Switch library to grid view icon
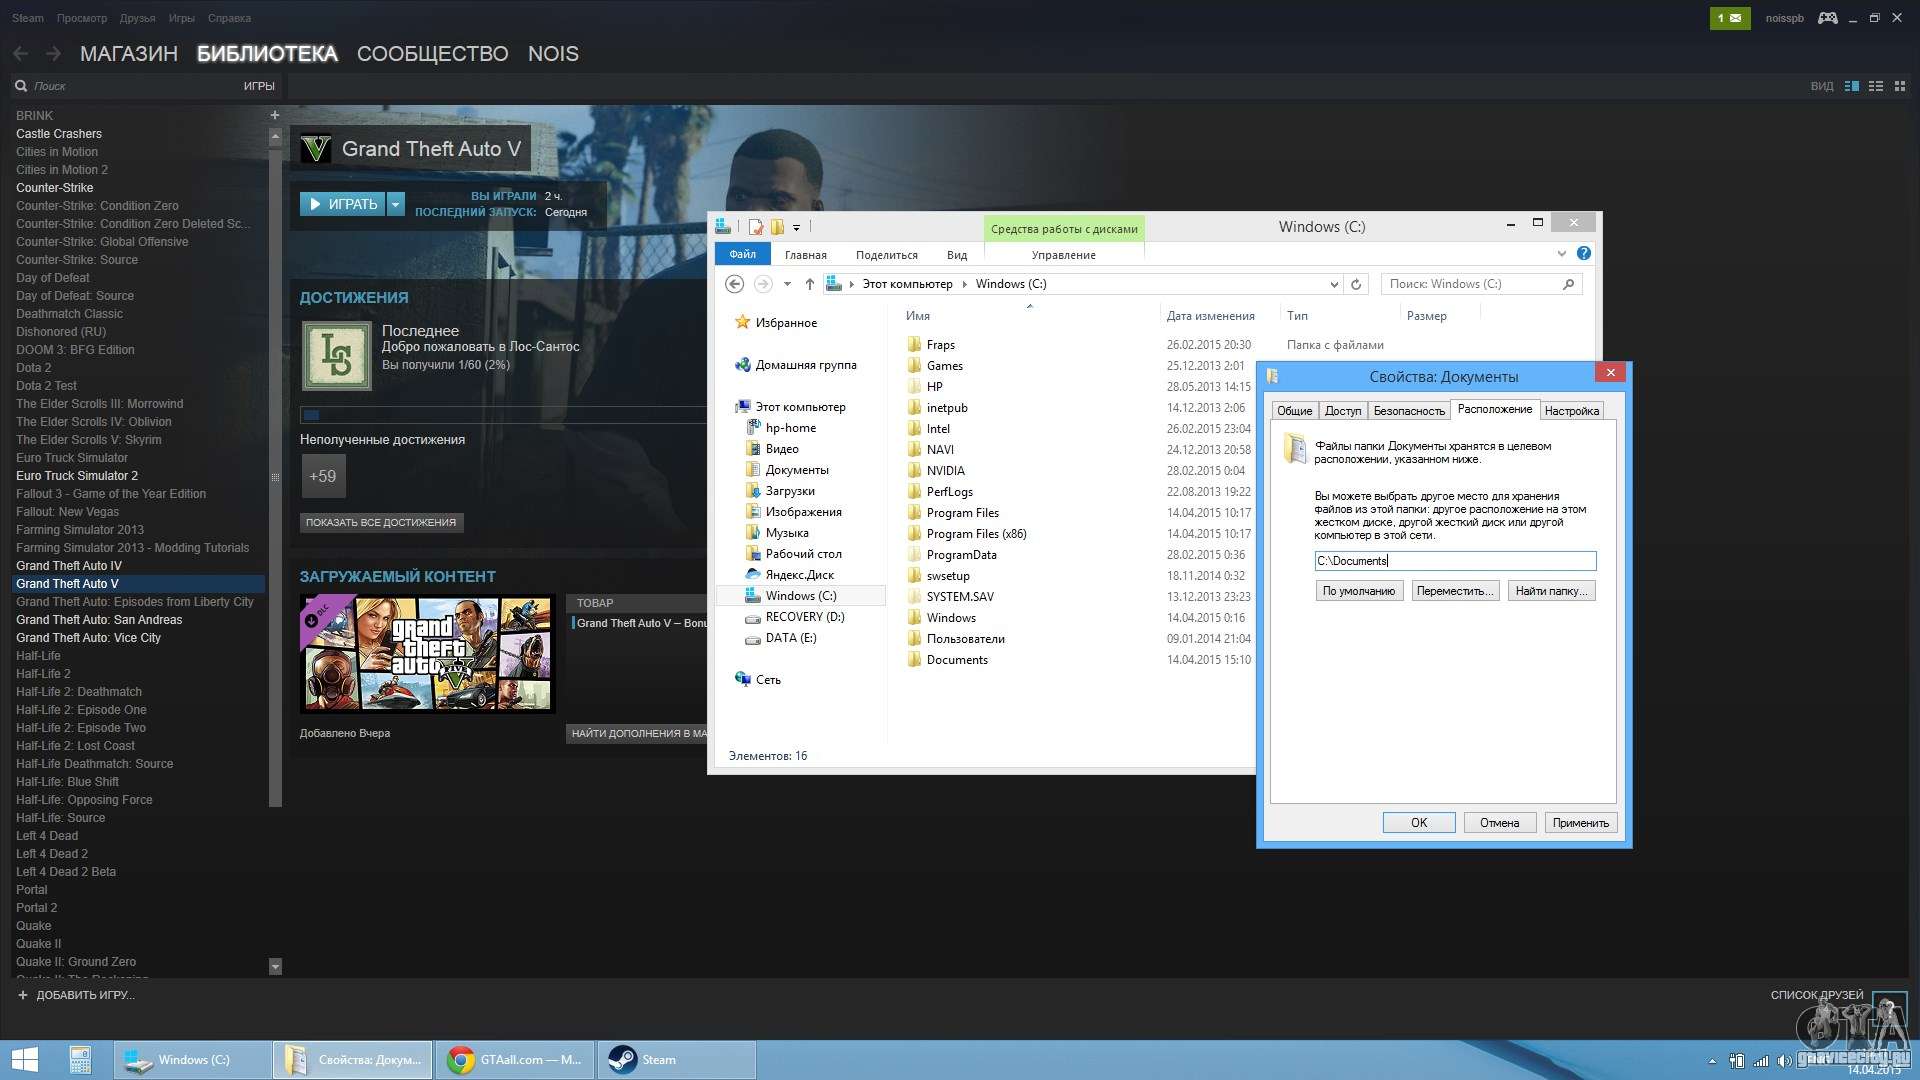 coord(1900,86)
